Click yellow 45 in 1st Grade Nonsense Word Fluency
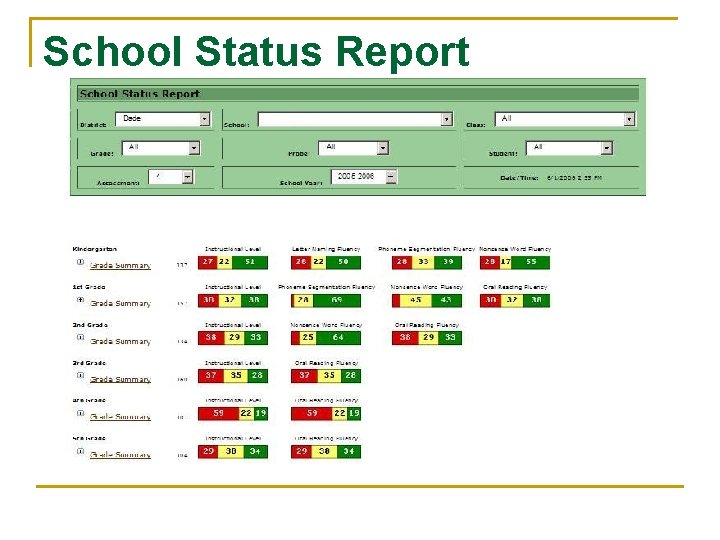This screenshot has width=720, height=540. click(x=416, y=300)
